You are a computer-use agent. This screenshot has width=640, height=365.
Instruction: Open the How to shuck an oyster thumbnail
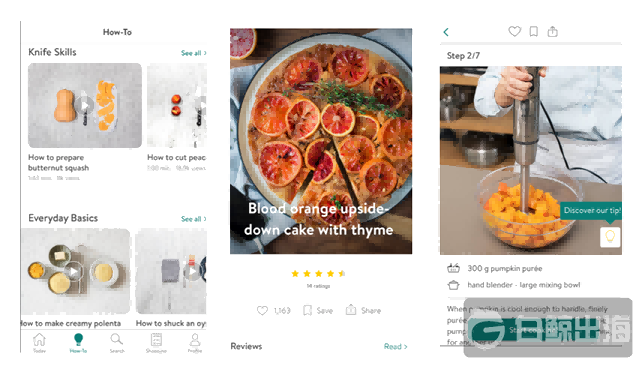171,271
